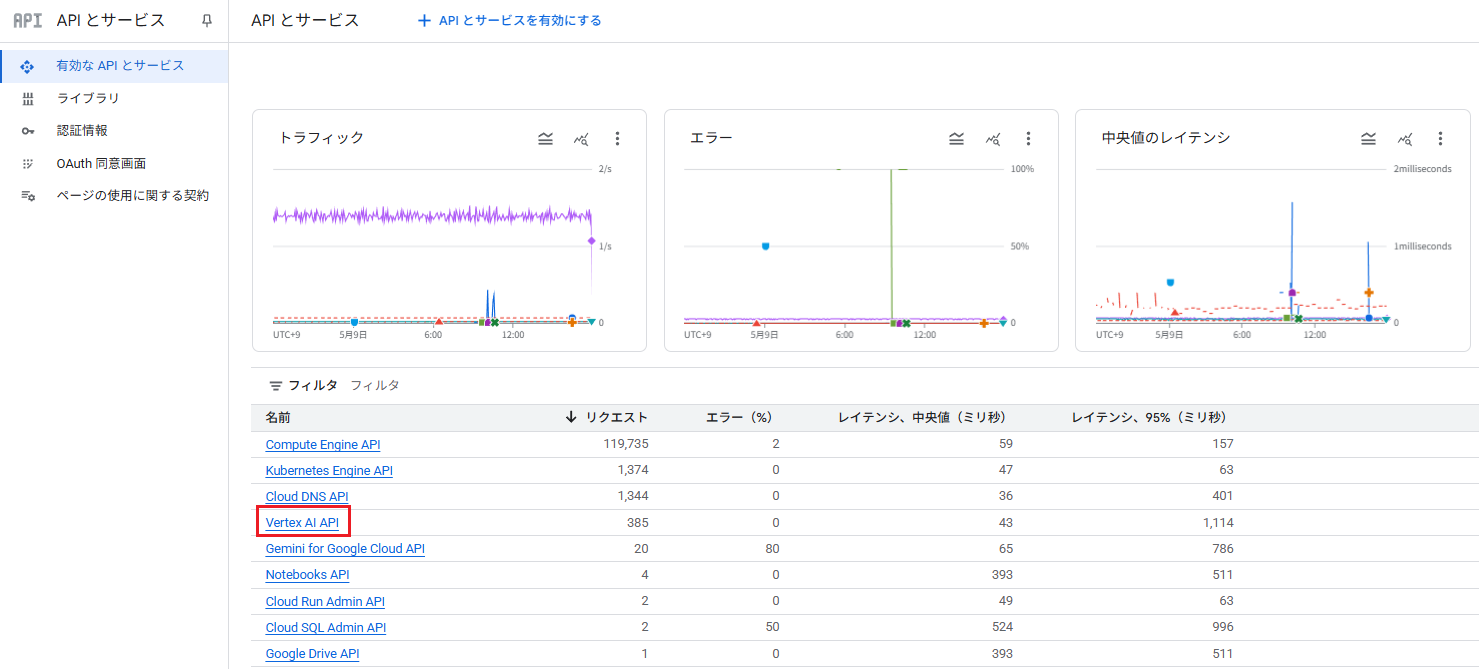The height and width of the screenshot is (669, 1479).
Task: Open the three-dot menu of エラー chart
Action: click(x=1028, y=139)
